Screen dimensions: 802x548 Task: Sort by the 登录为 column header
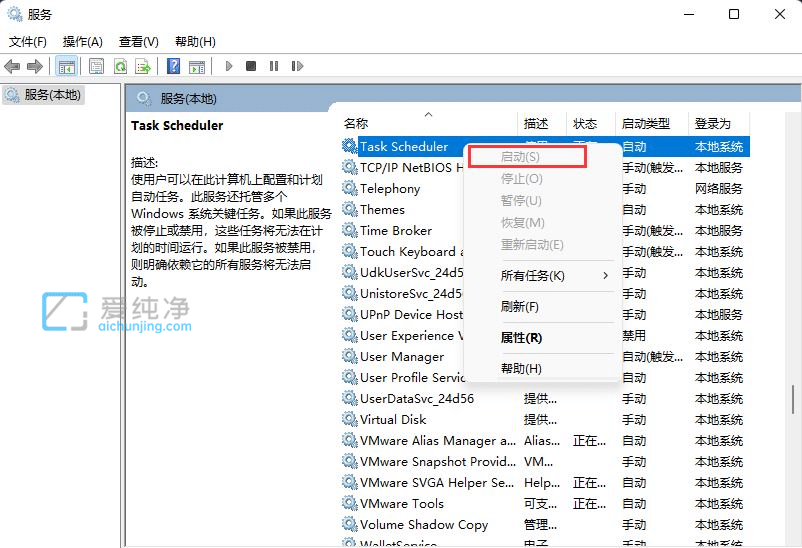(719, 123)
